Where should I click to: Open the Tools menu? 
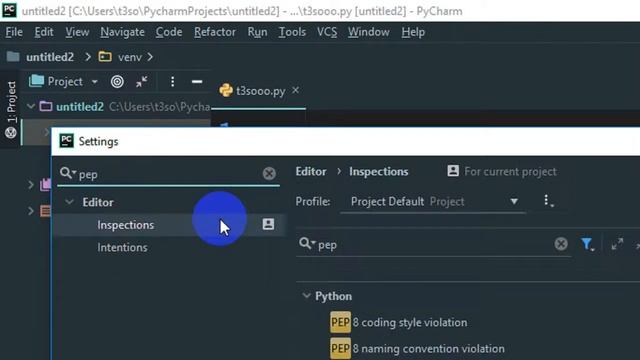pyautogui.click(x=292, y=32)
